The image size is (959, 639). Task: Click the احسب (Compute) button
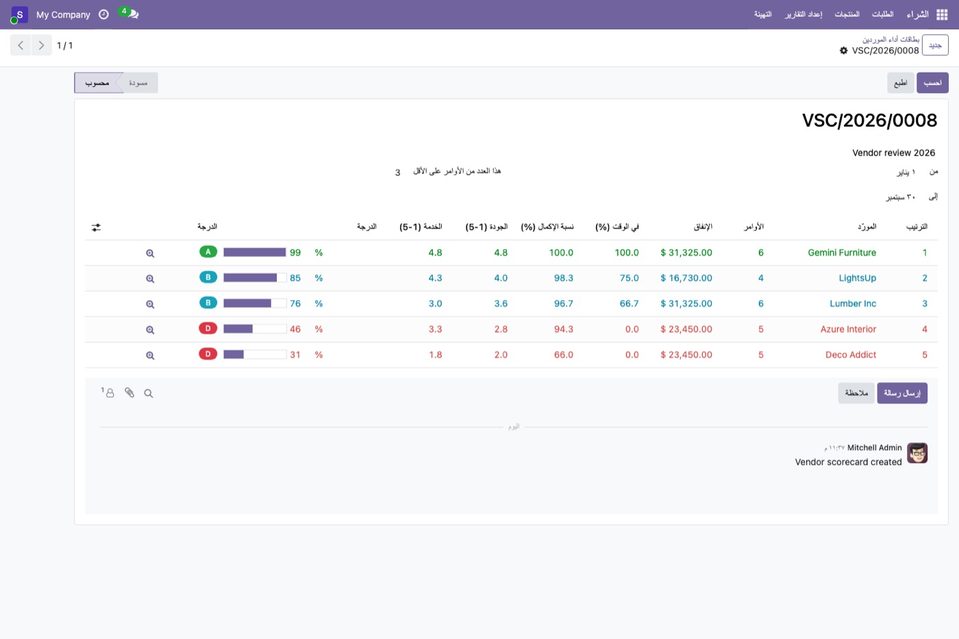(x=932, y=83)
